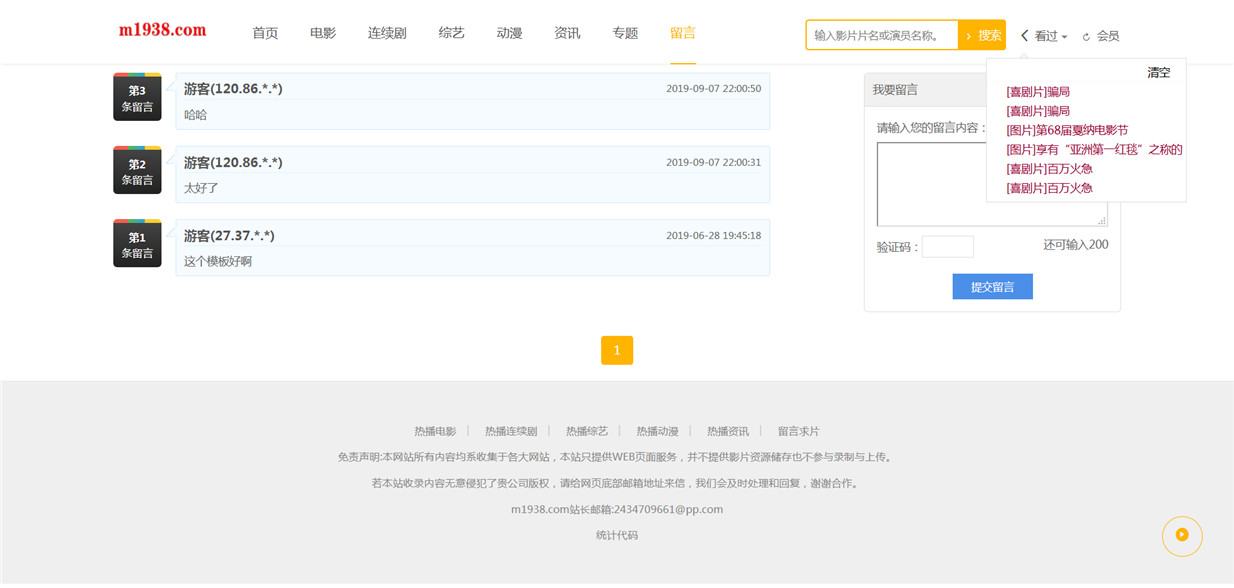The width and height of the screenshot is (1234, 588).
Task: Open the 专题 nav item
Action: pos(625,33)
